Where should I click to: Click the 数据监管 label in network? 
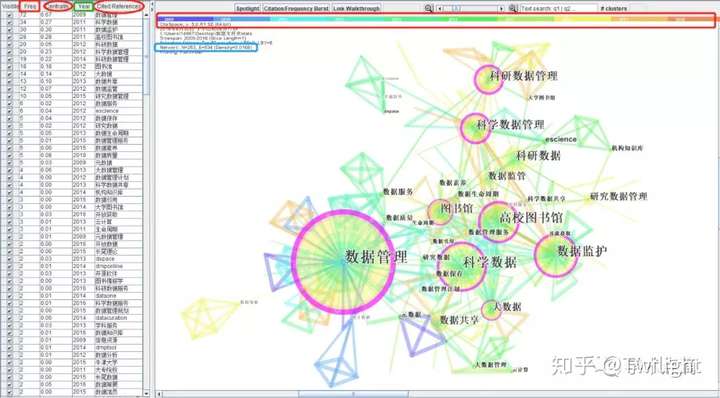coord(507,175)
